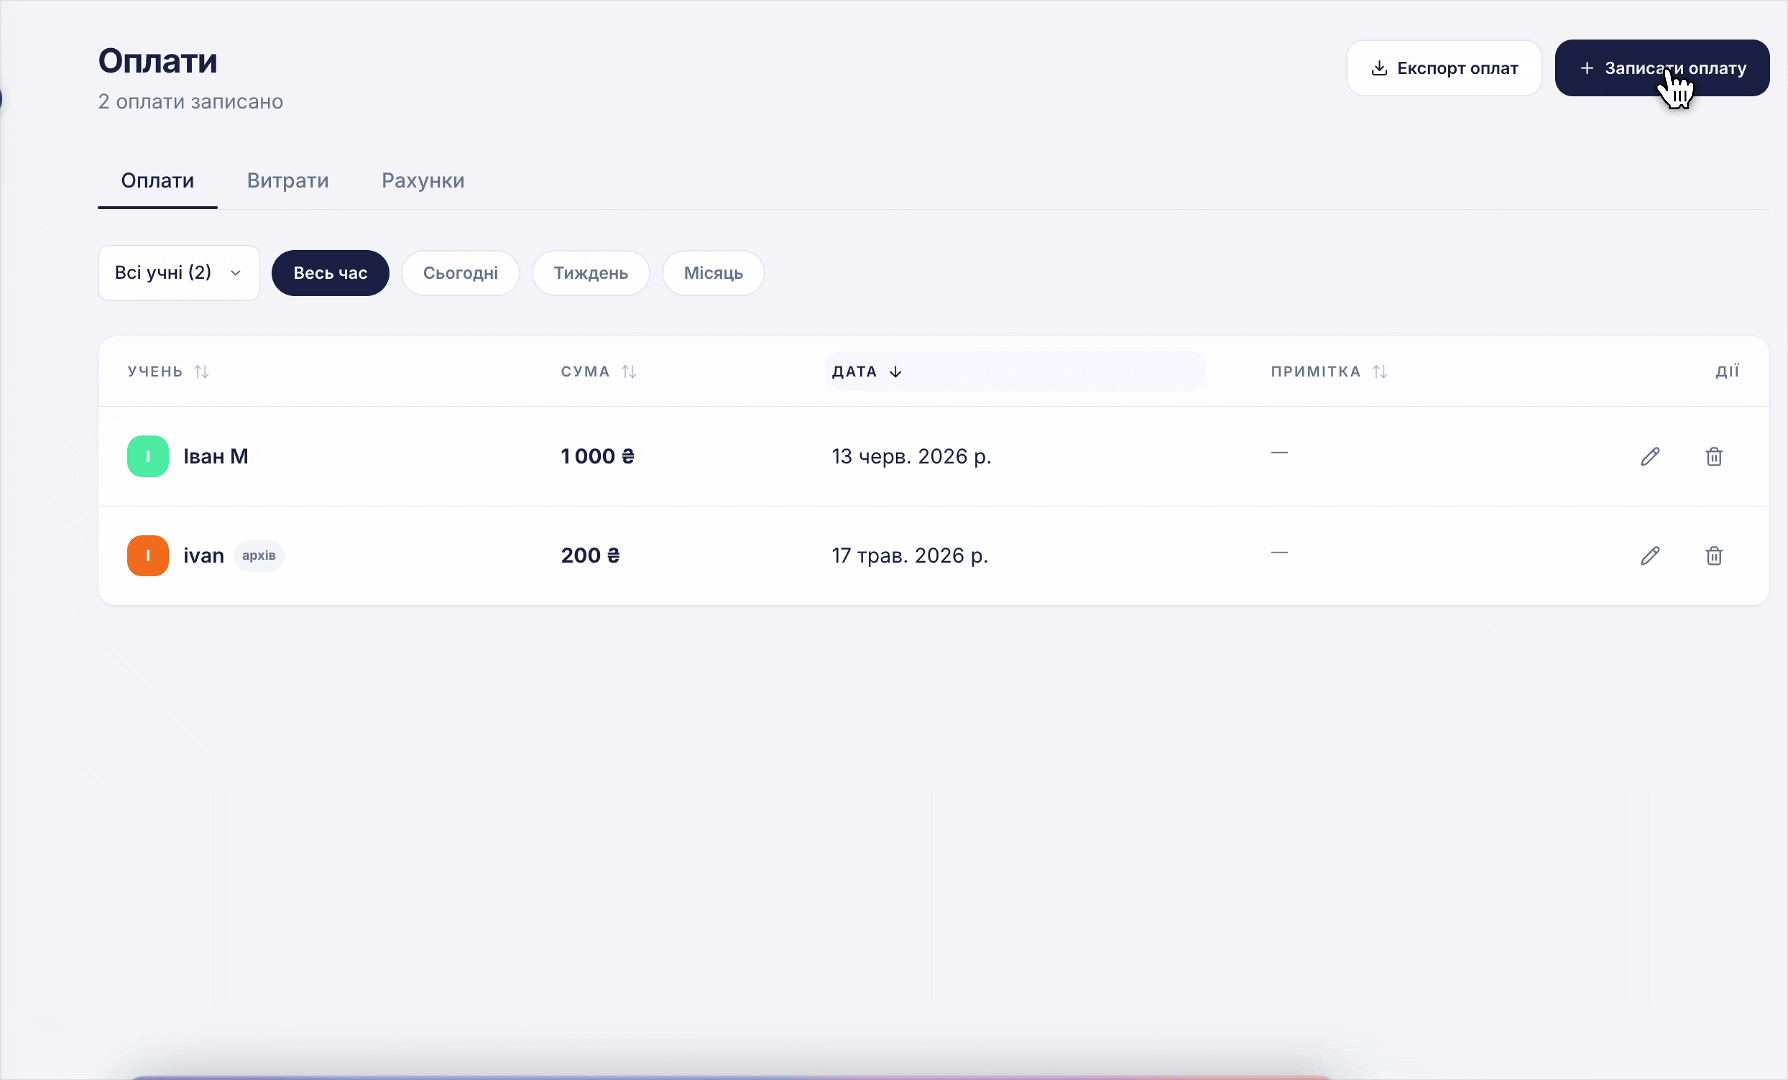The height and width of the screenshot is (1080, 1788).
Task: Click the student name Іван М
Action: pyautogui.click(x=216, y=456)
